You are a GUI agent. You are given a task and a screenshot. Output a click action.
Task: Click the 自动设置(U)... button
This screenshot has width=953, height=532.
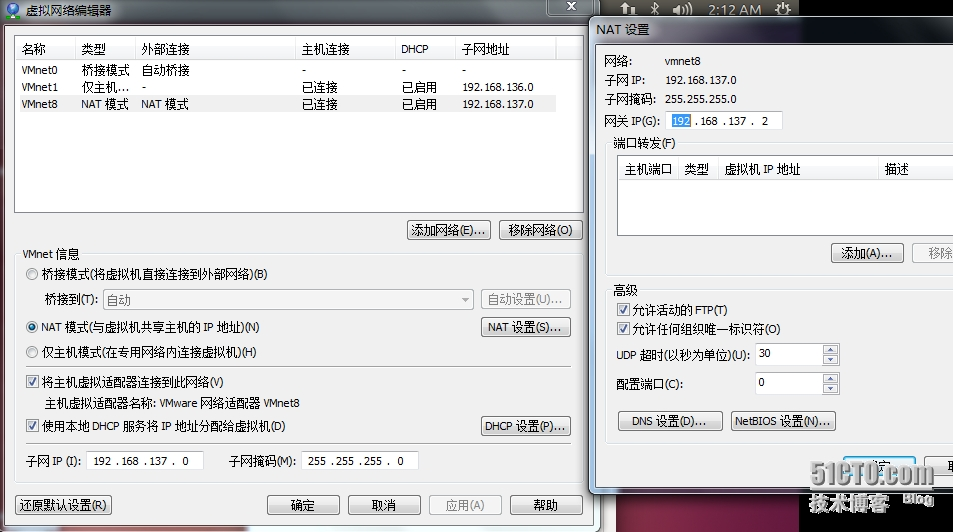(526, 299)
